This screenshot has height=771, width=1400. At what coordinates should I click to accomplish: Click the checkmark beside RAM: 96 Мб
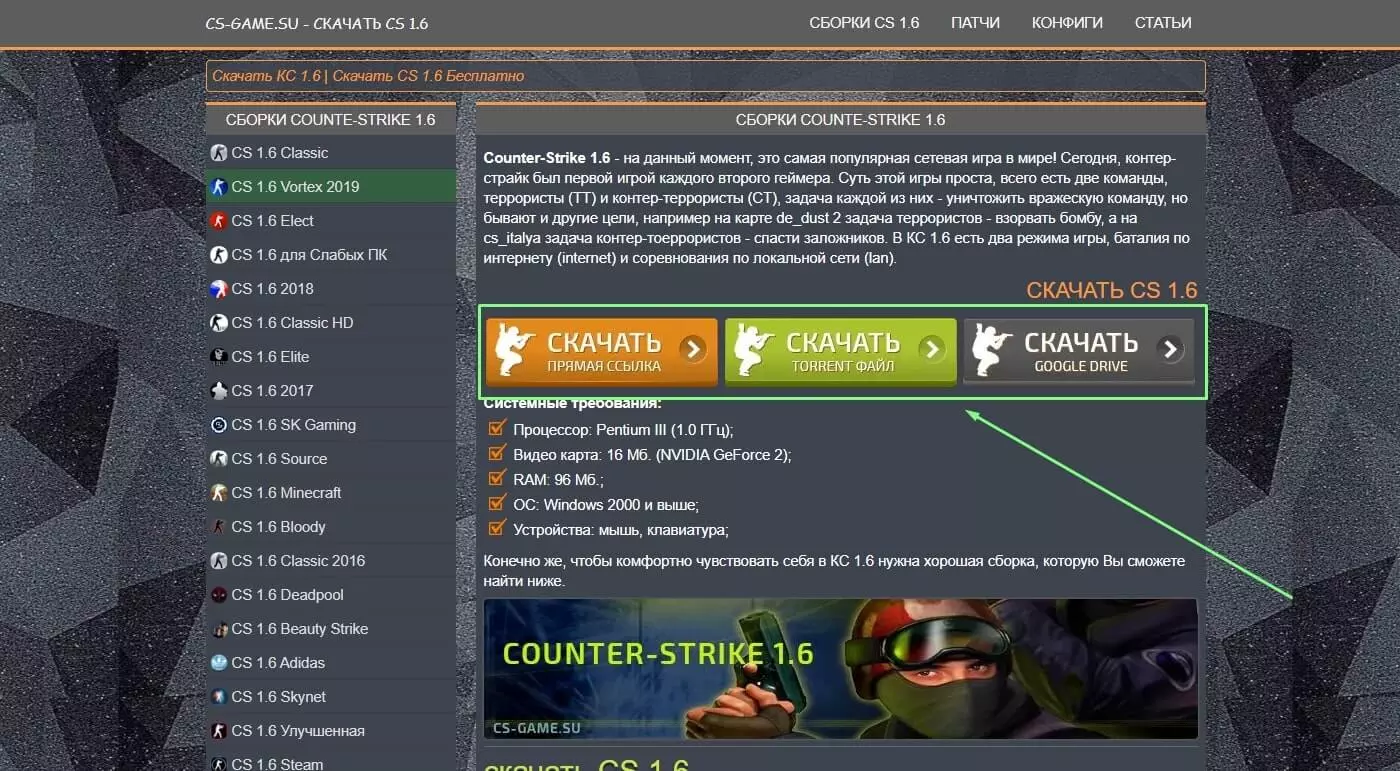point(496,478)
